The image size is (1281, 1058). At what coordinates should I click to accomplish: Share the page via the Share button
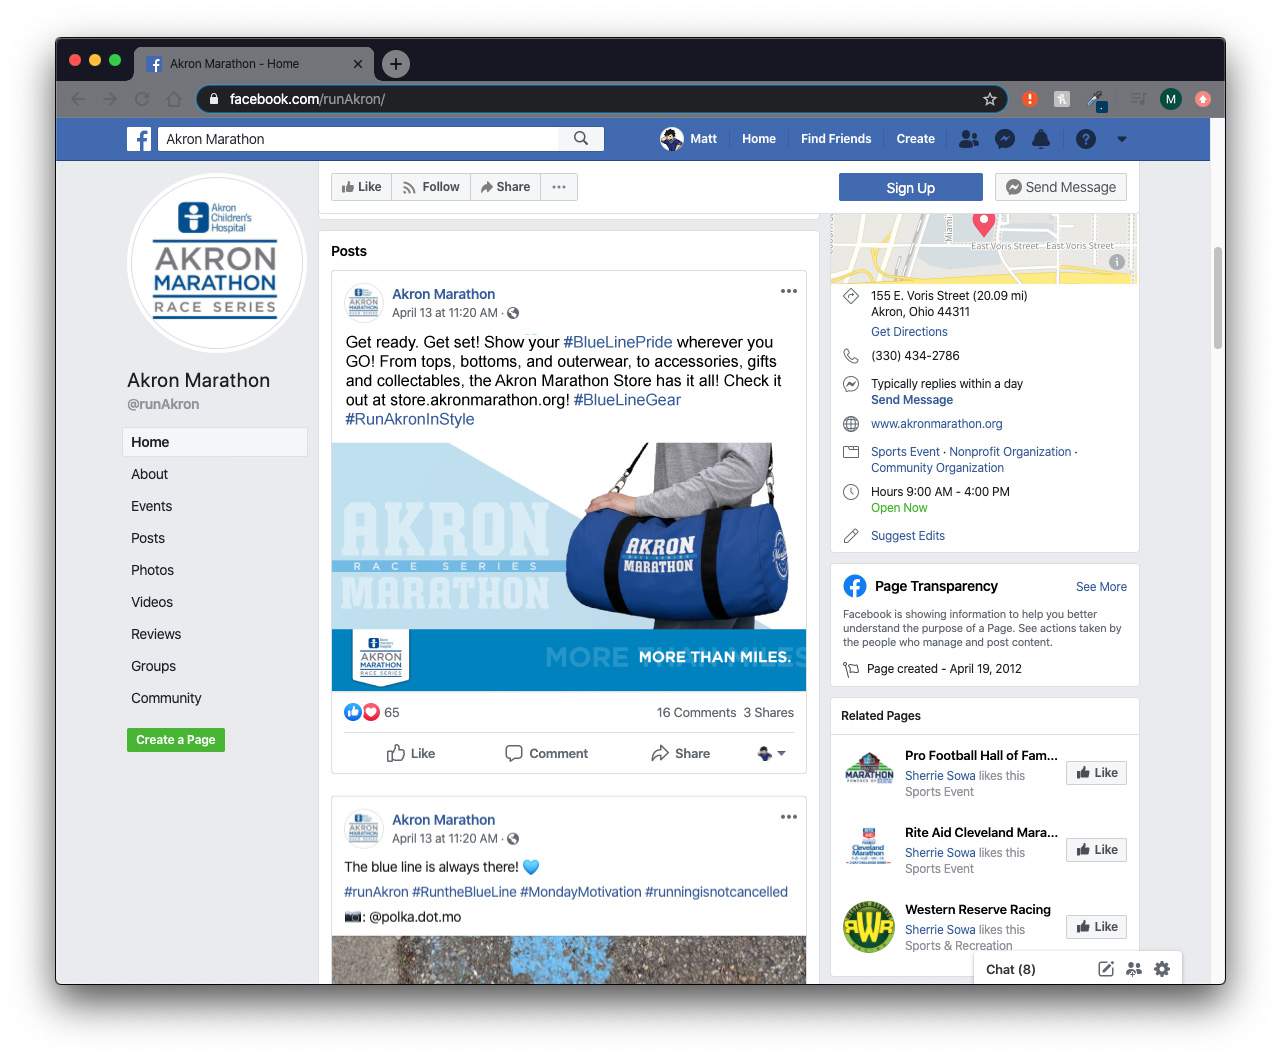click(x=505, y=187)
